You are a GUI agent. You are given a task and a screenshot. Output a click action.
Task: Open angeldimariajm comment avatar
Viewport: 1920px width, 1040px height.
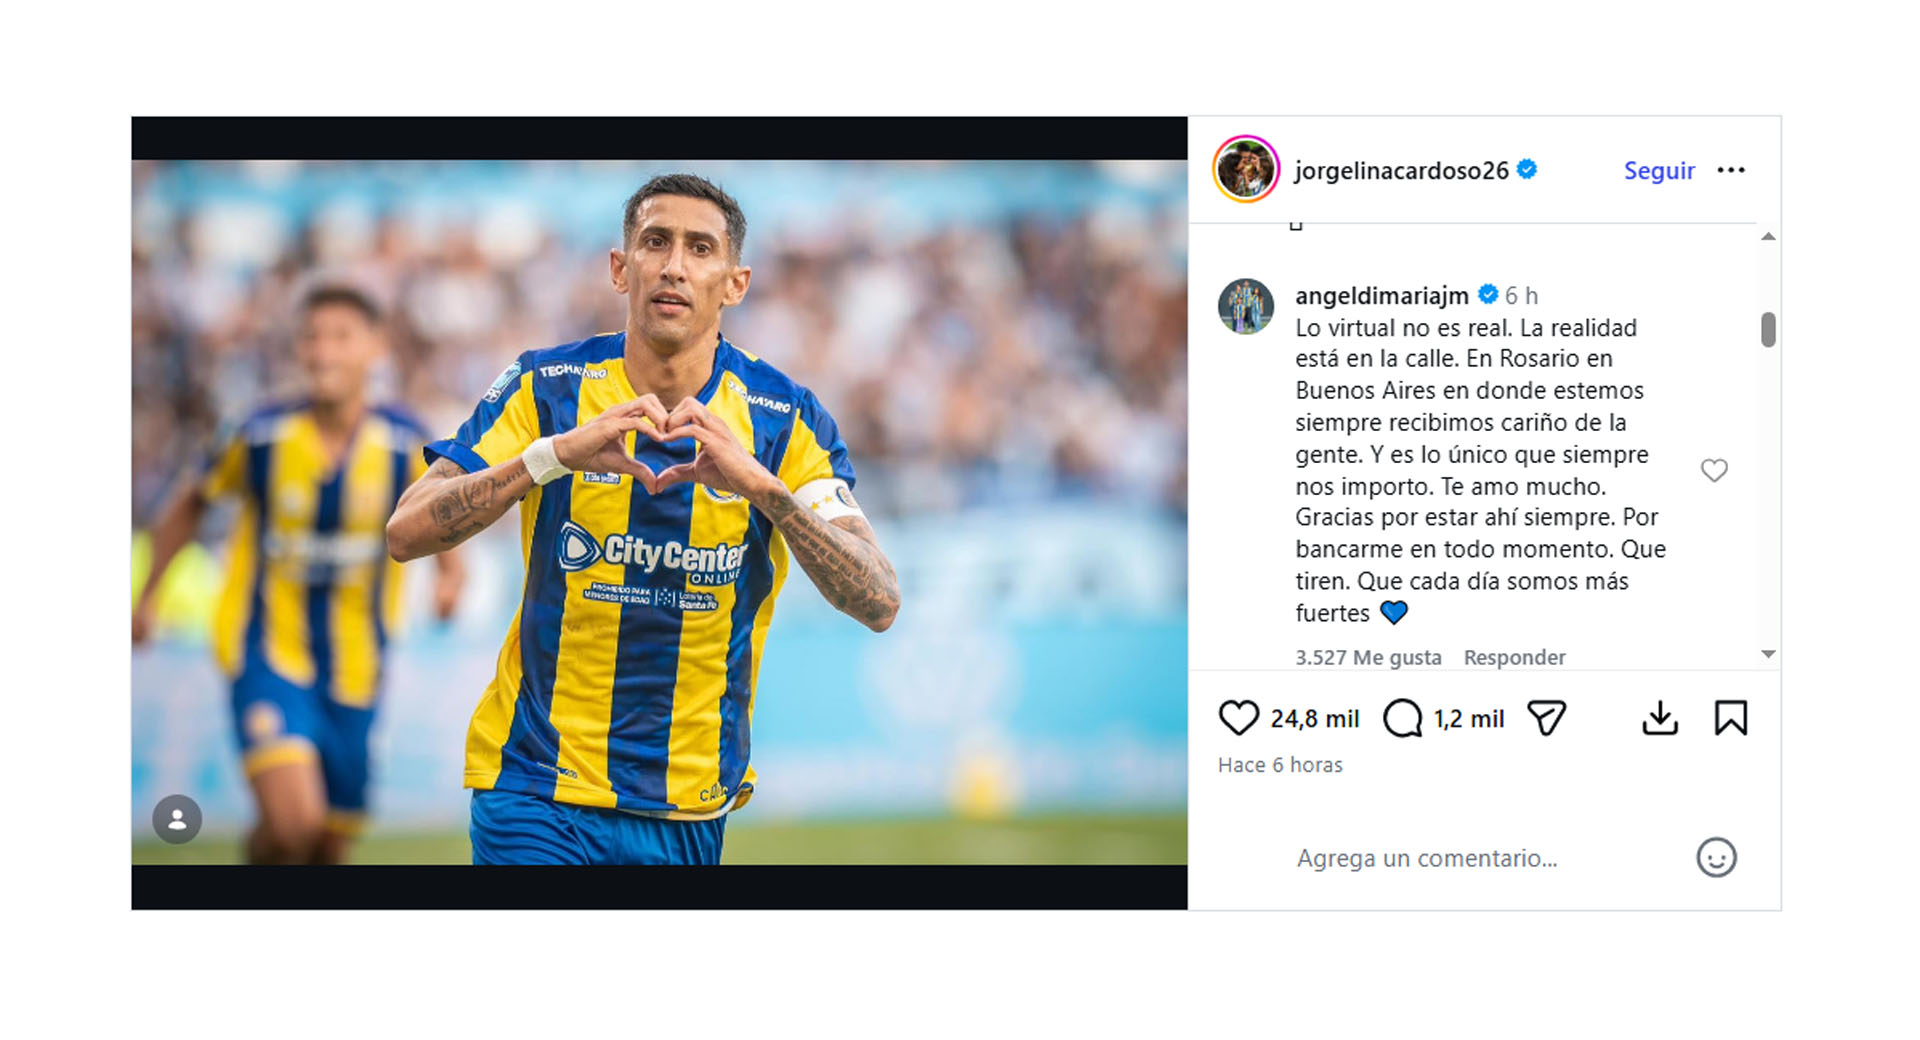click(x=1246, y=306)
